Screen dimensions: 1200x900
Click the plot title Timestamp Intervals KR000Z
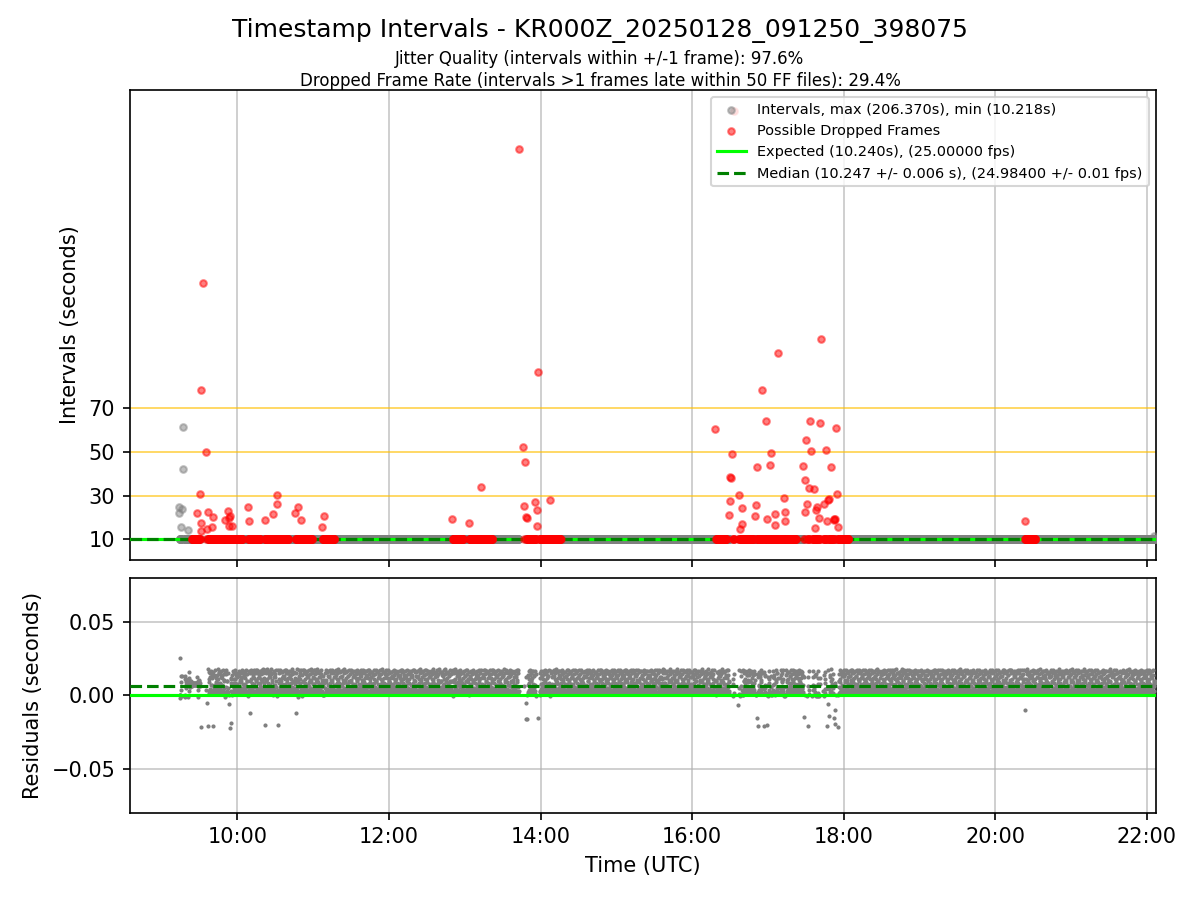pyautogui.click(x=599, y=29)
